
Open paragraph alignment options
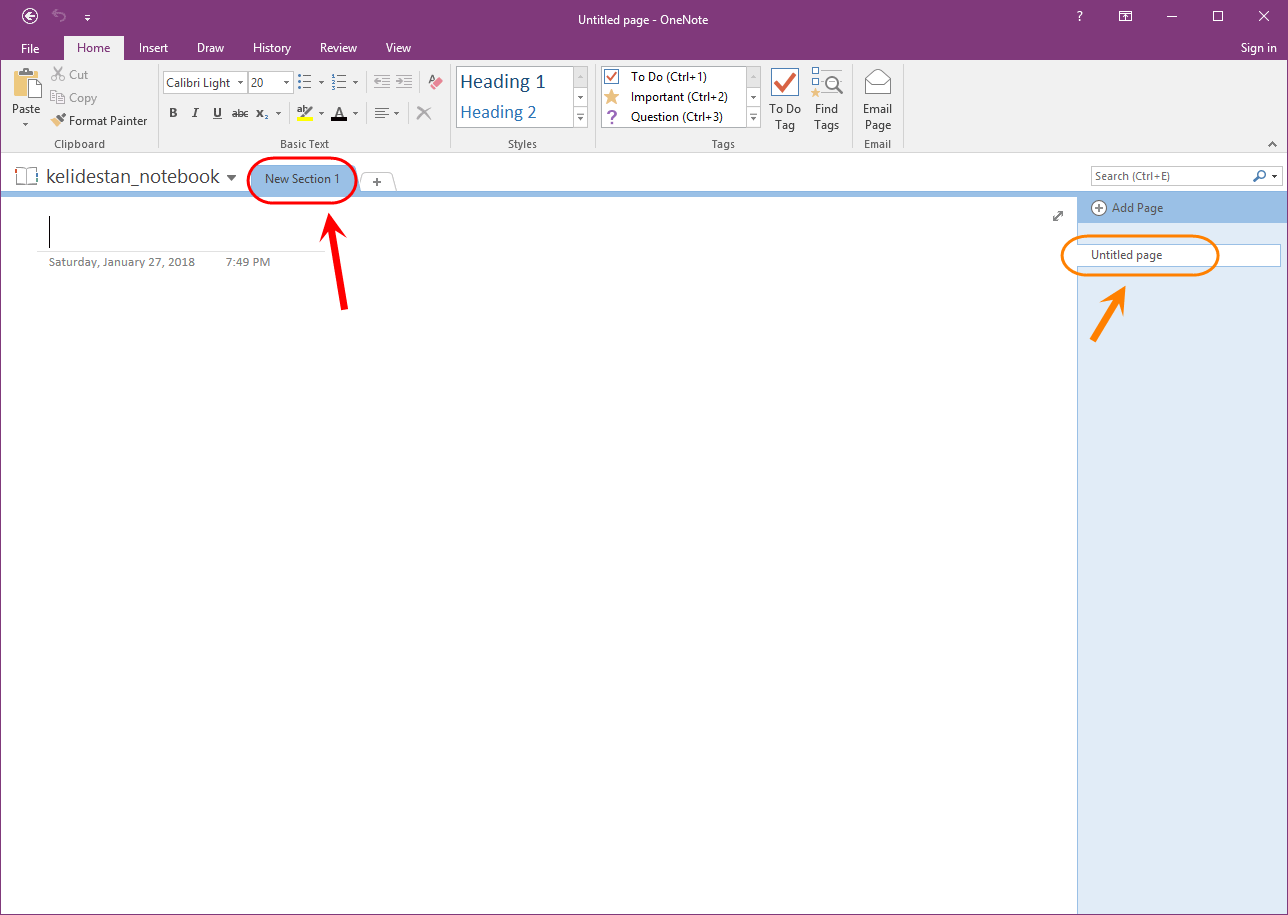pyautogui.click(x=386, y=113)
